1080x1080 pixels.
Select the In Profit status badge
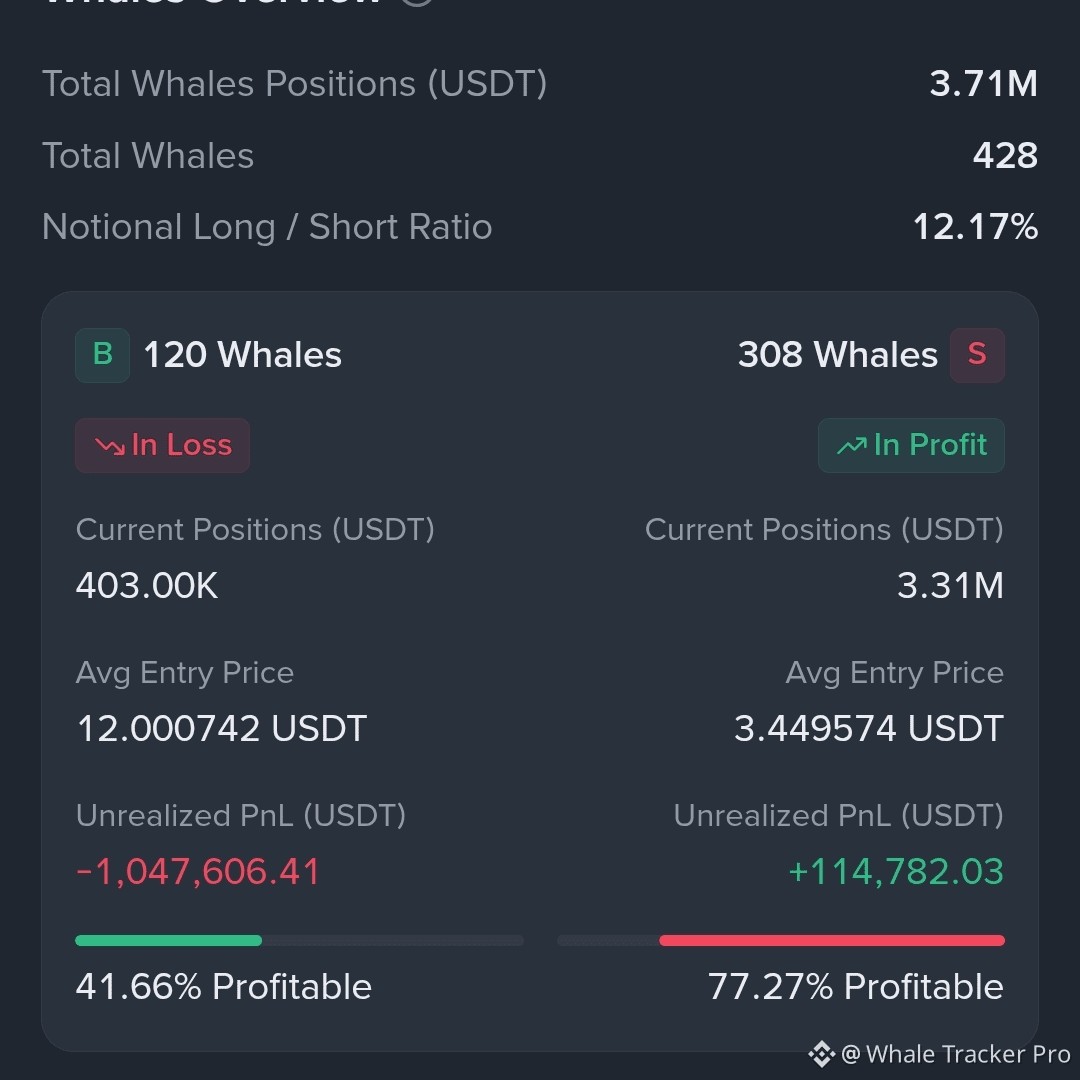[x=911, y=446]
